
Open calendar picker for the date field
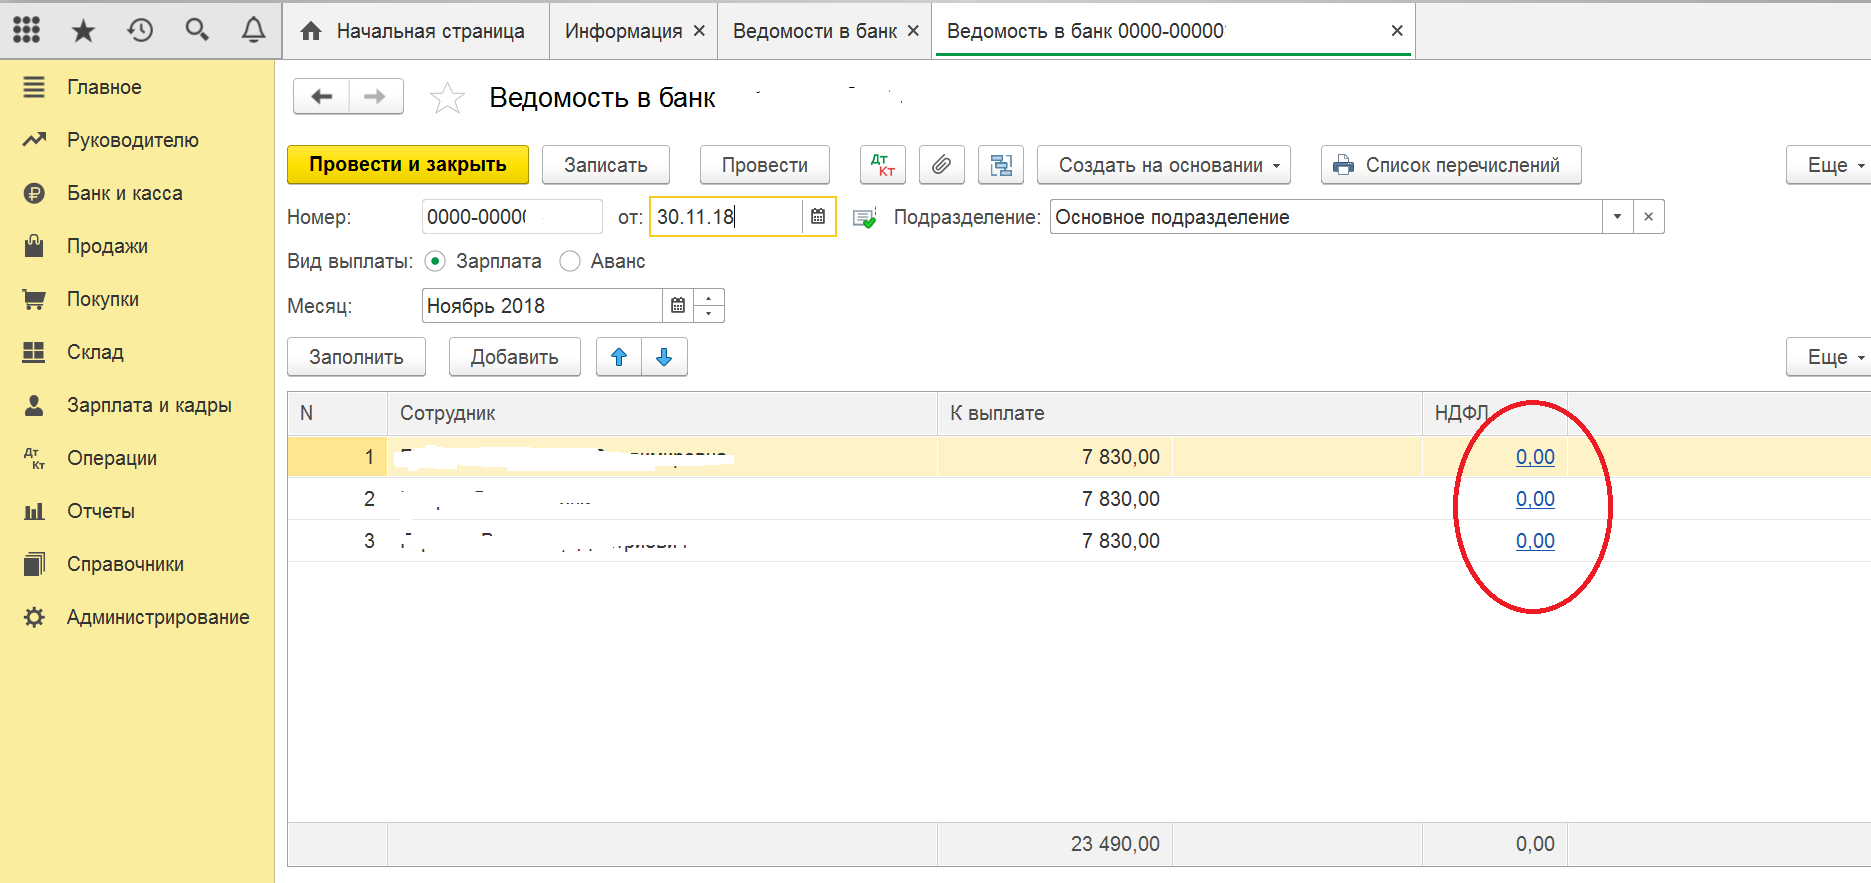tap(818, 217)
